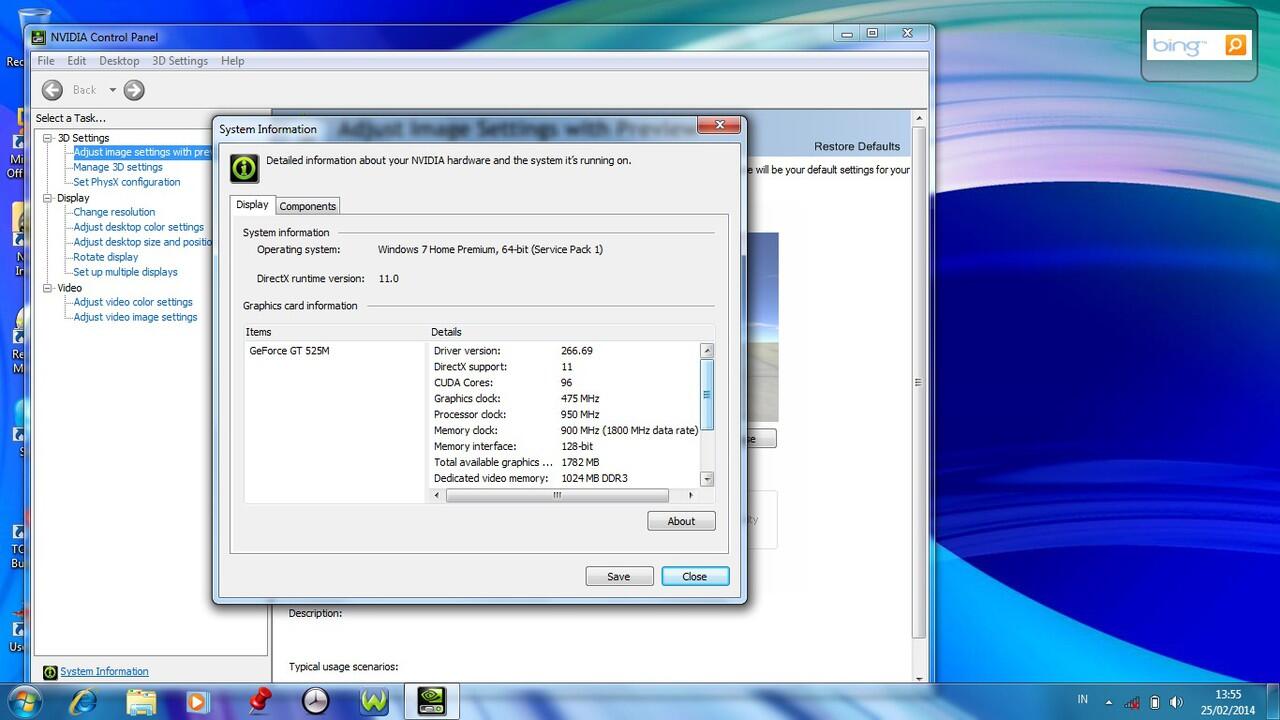
Task: Click the network signal tray icon
Action: [x=1132, y=702]
